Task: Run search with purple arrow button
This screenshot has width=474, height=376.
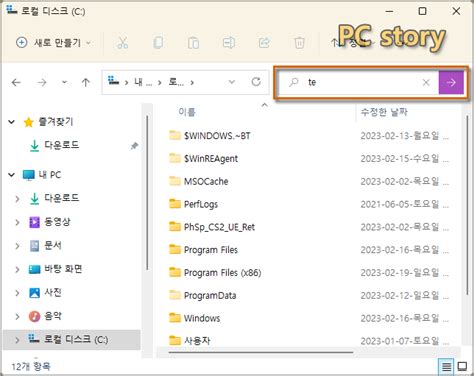Action: tap(451, 82)
